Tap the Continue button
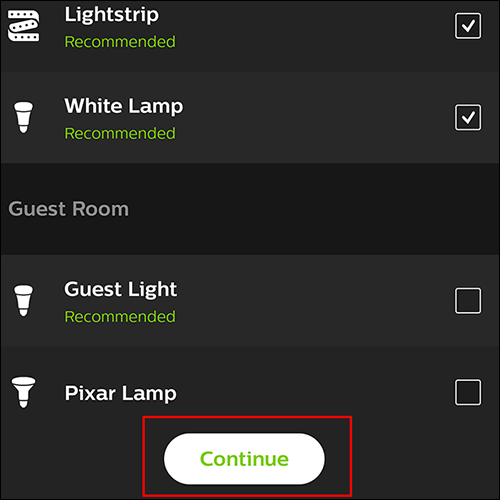 [244, 459]
